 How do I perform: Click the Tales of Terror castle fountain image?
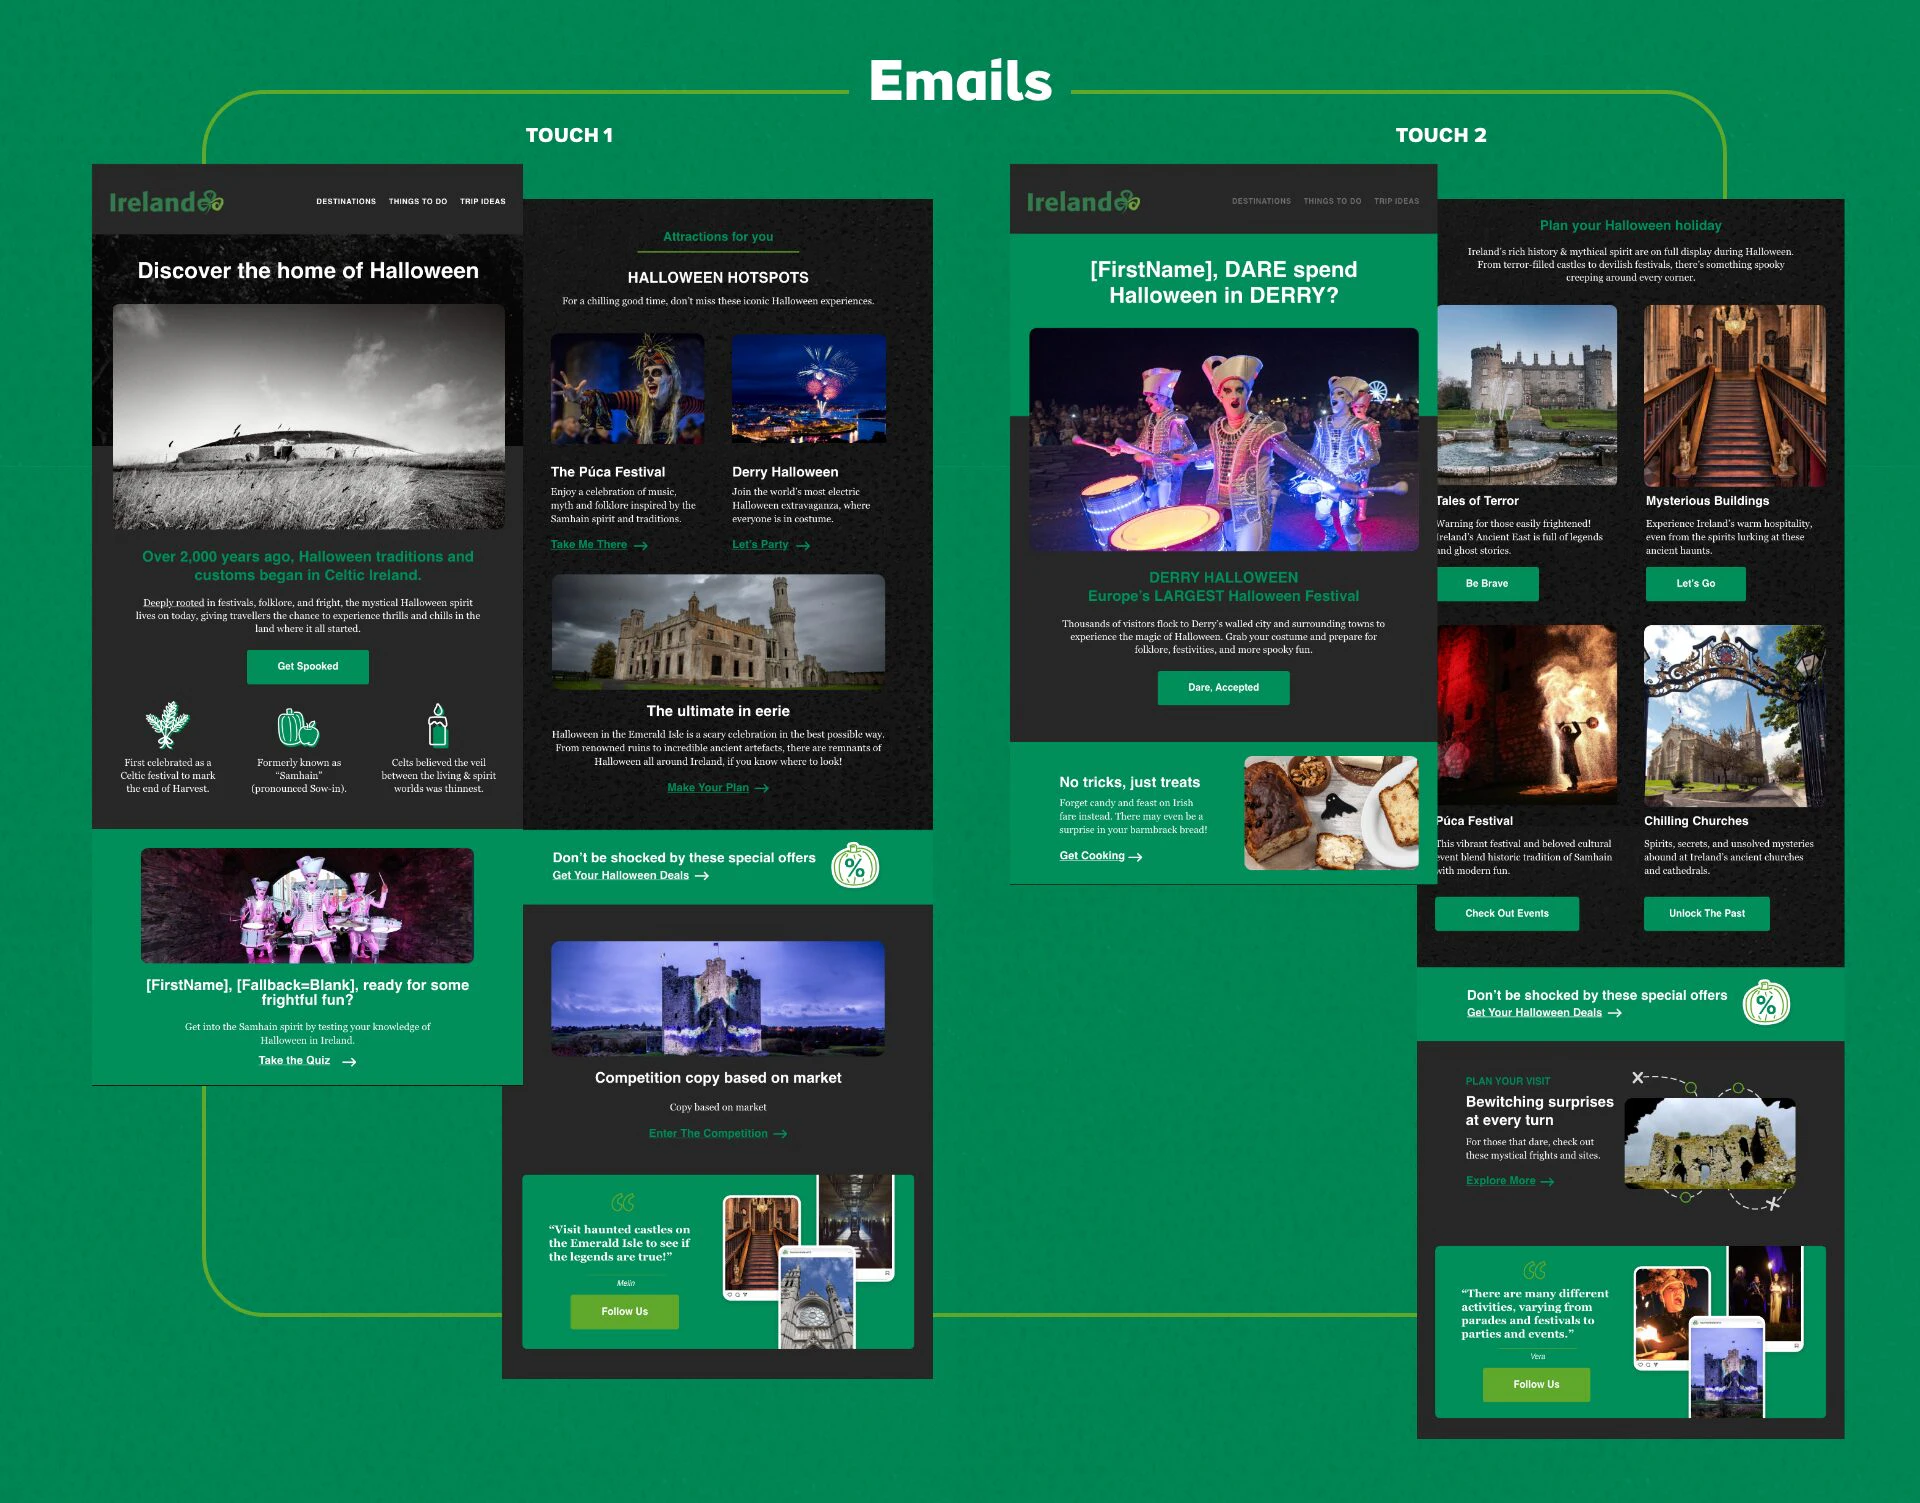point(1527,396)
